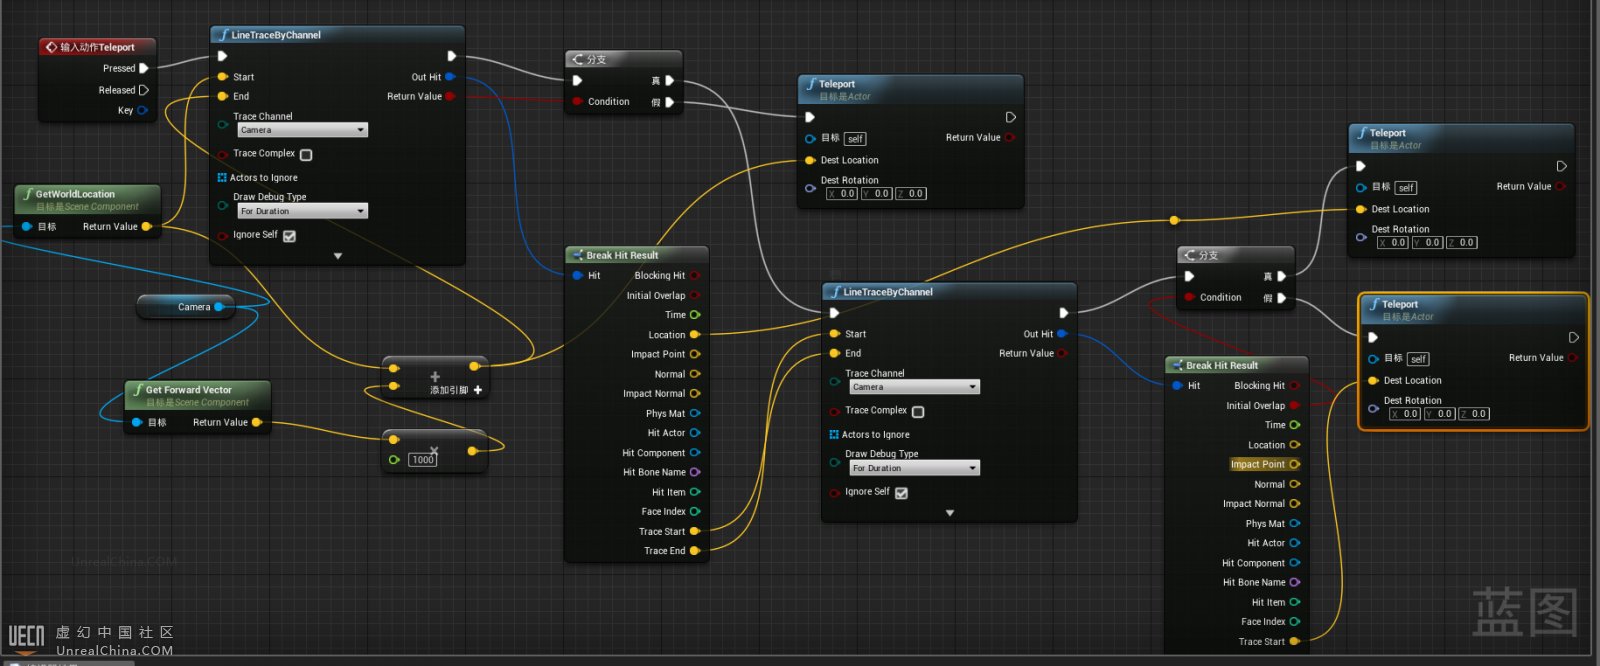Select the 输入动作Teleport node title

tap(97, 47)
